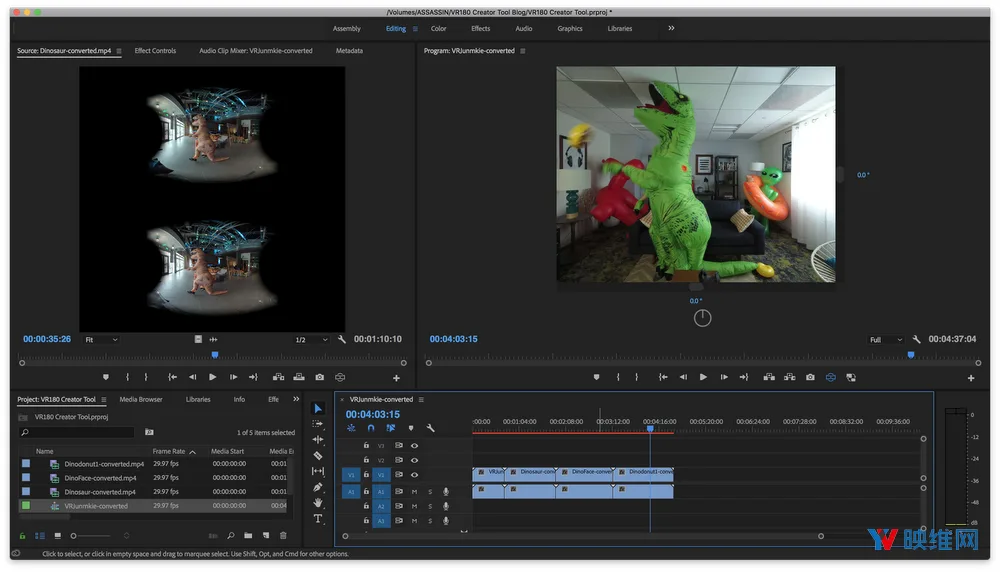Image resolution: width=1000 pixels, height=572 pixels.
Task: Mark In point in Program Monitor
Action: (x=618, y=378)
